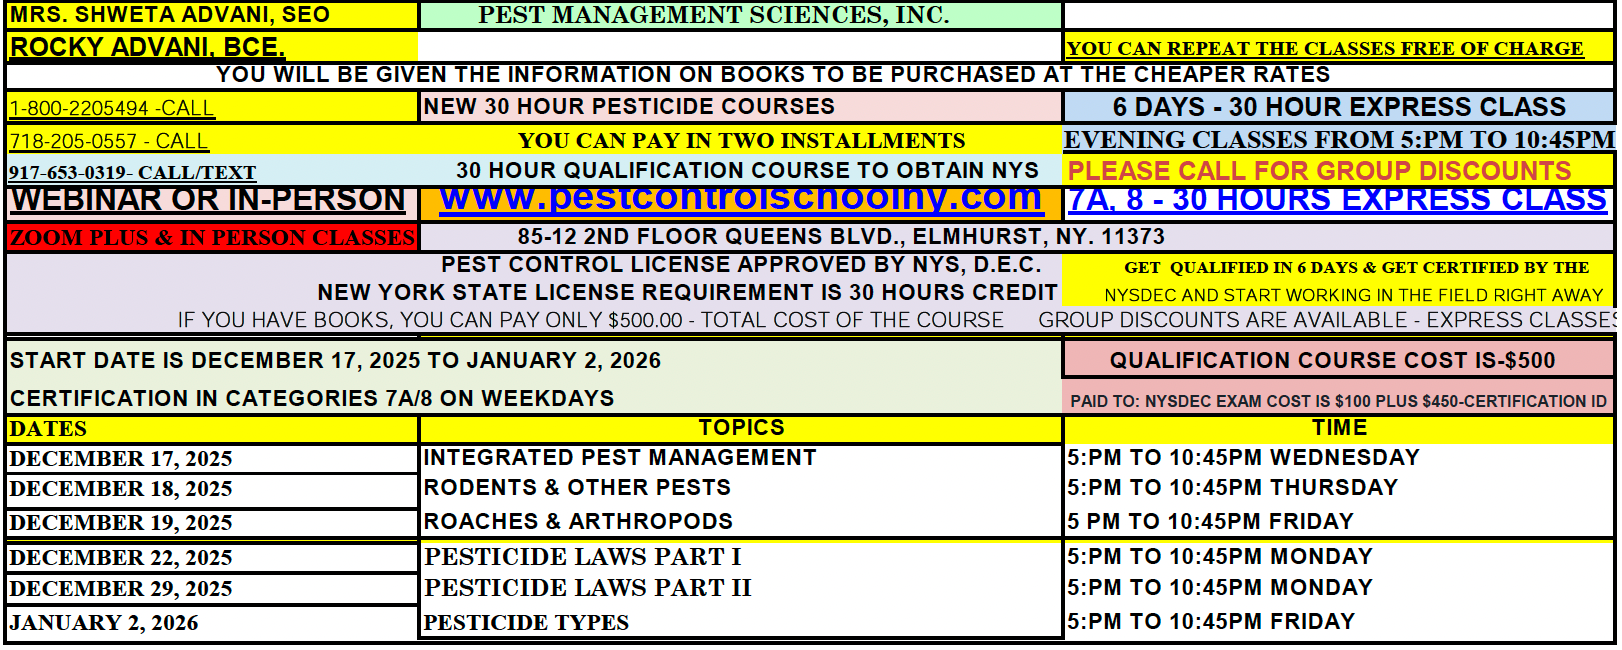
Task: Open the www.pestcontrolschoolny.com link
Action: point(741,199)
